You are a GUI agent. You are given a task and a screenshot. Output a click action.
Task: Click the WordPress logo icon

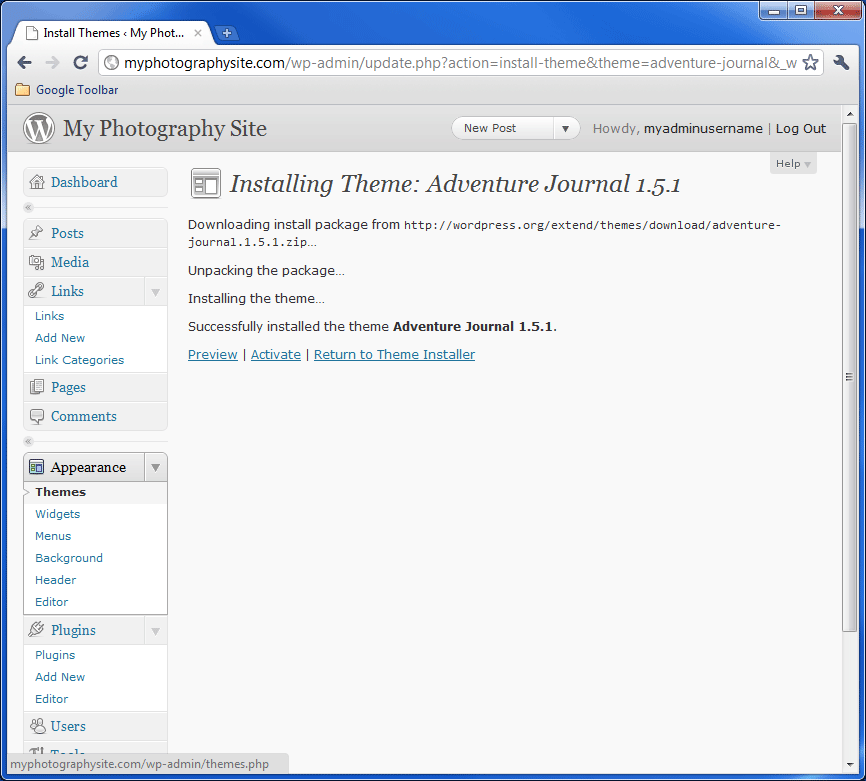click(39, 128)
